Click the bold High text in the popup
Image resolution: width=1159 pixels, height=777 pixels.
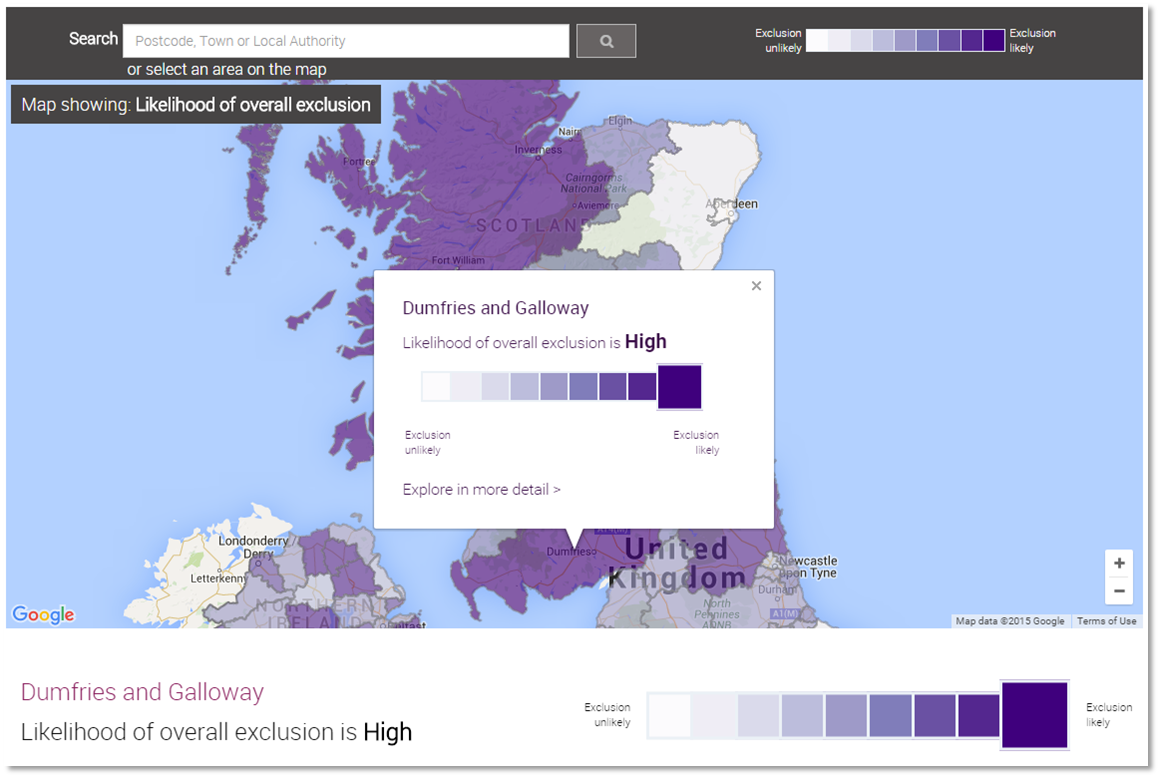pyautogui.click(x=645, y=342)
